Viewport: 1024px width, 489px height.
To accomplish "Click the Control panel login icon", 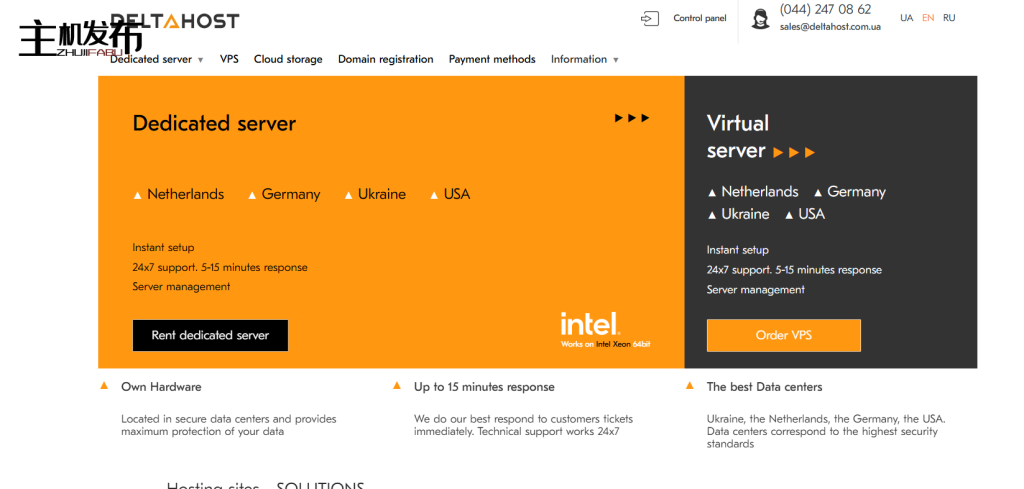I will 650,18.
